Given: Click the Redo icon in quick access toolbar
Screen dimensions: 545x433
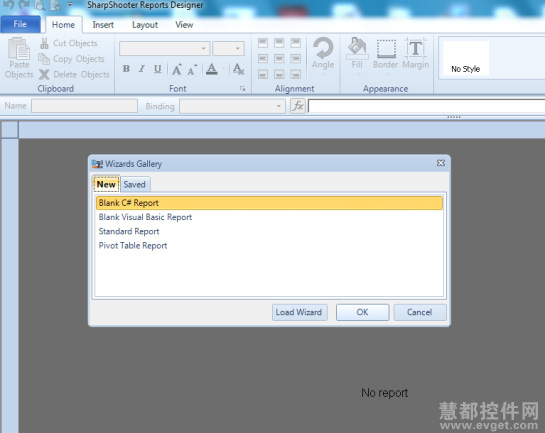Looking at the screenshot, I should (x=24, y=5).
